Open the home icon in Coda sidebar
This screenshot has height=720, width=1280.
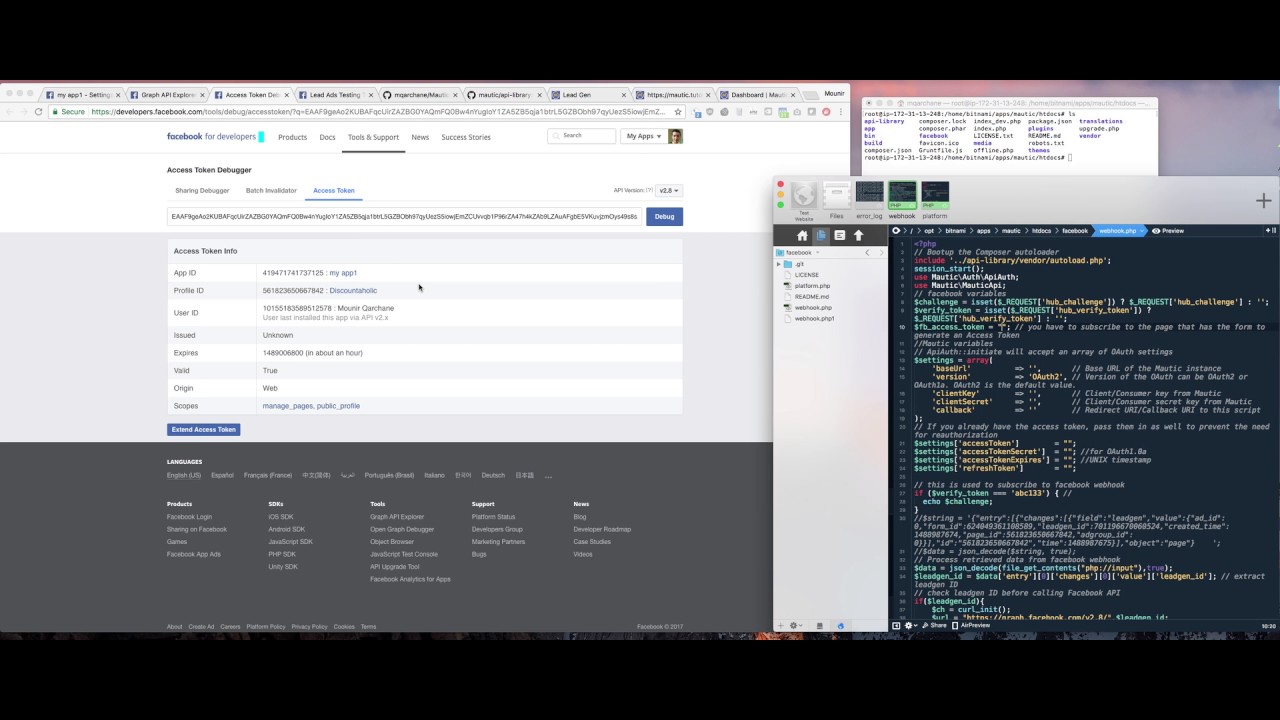(802, 236)
